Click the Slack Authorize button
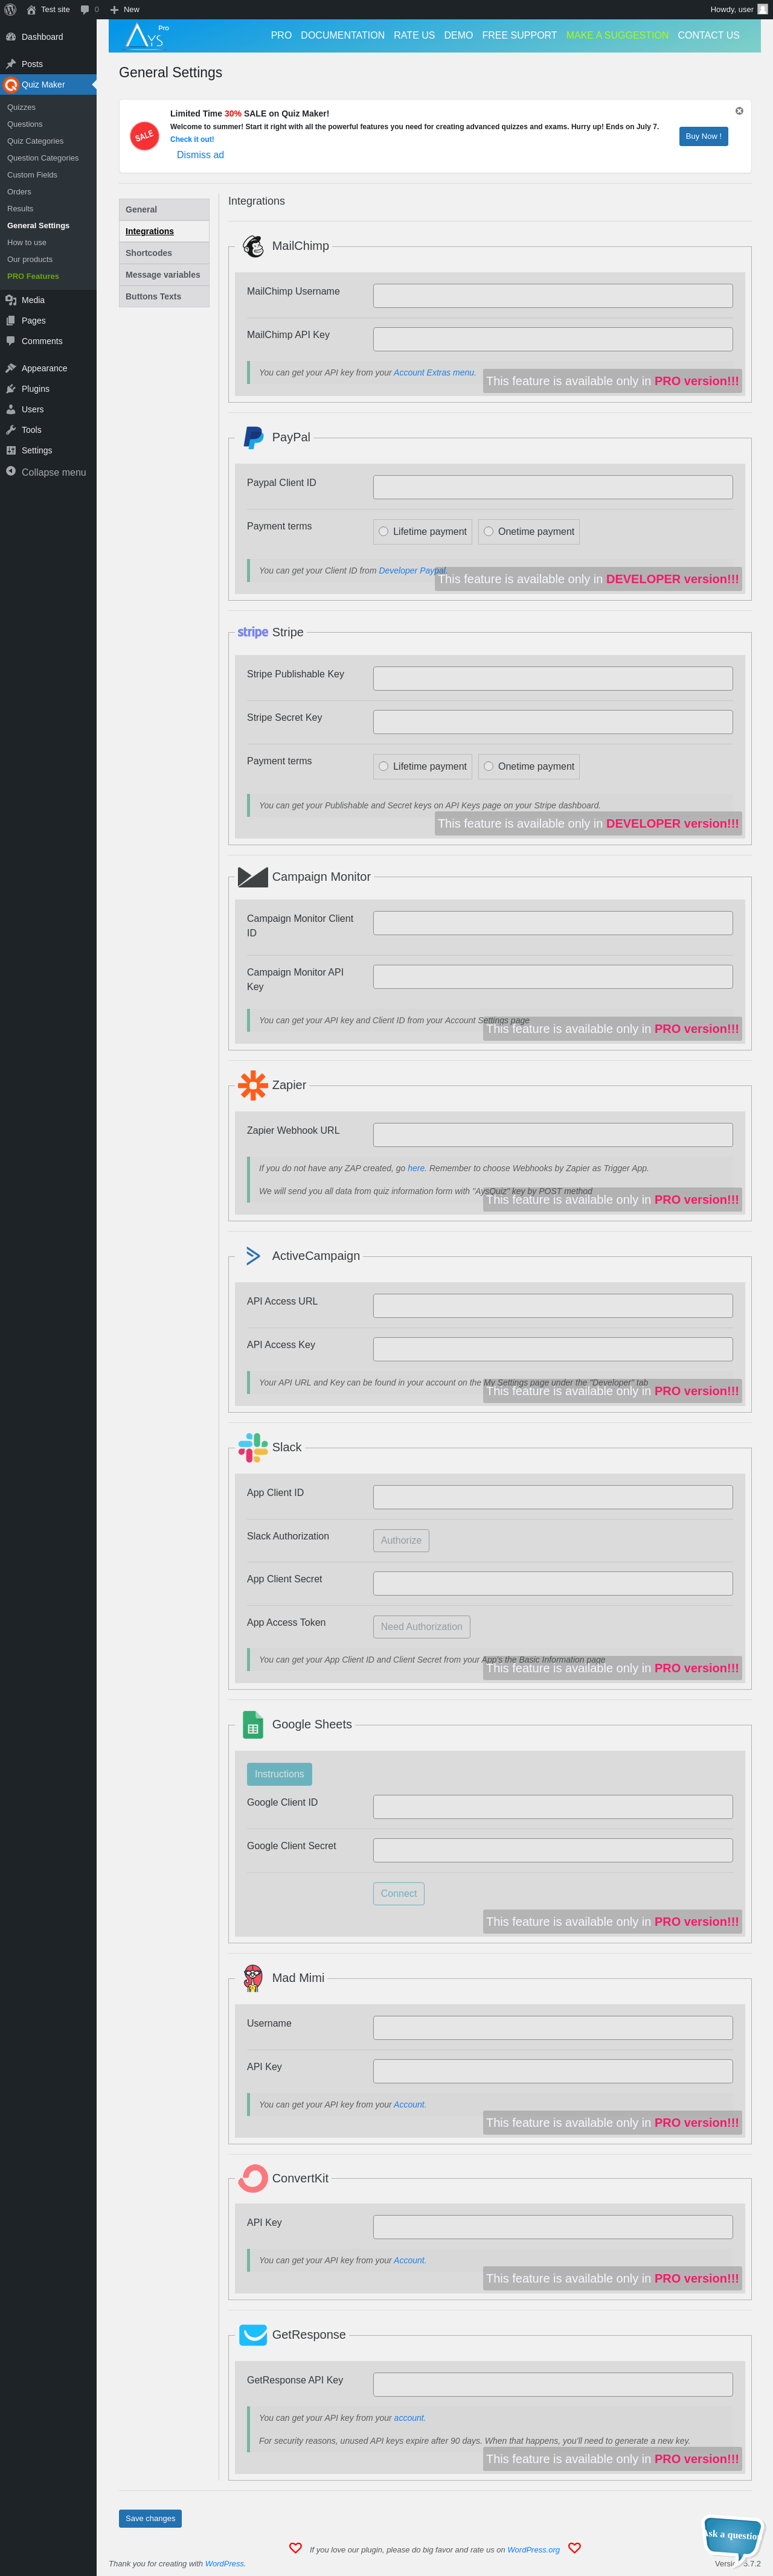Screen dimensions: 773x2576 (x=401, y=1540)
